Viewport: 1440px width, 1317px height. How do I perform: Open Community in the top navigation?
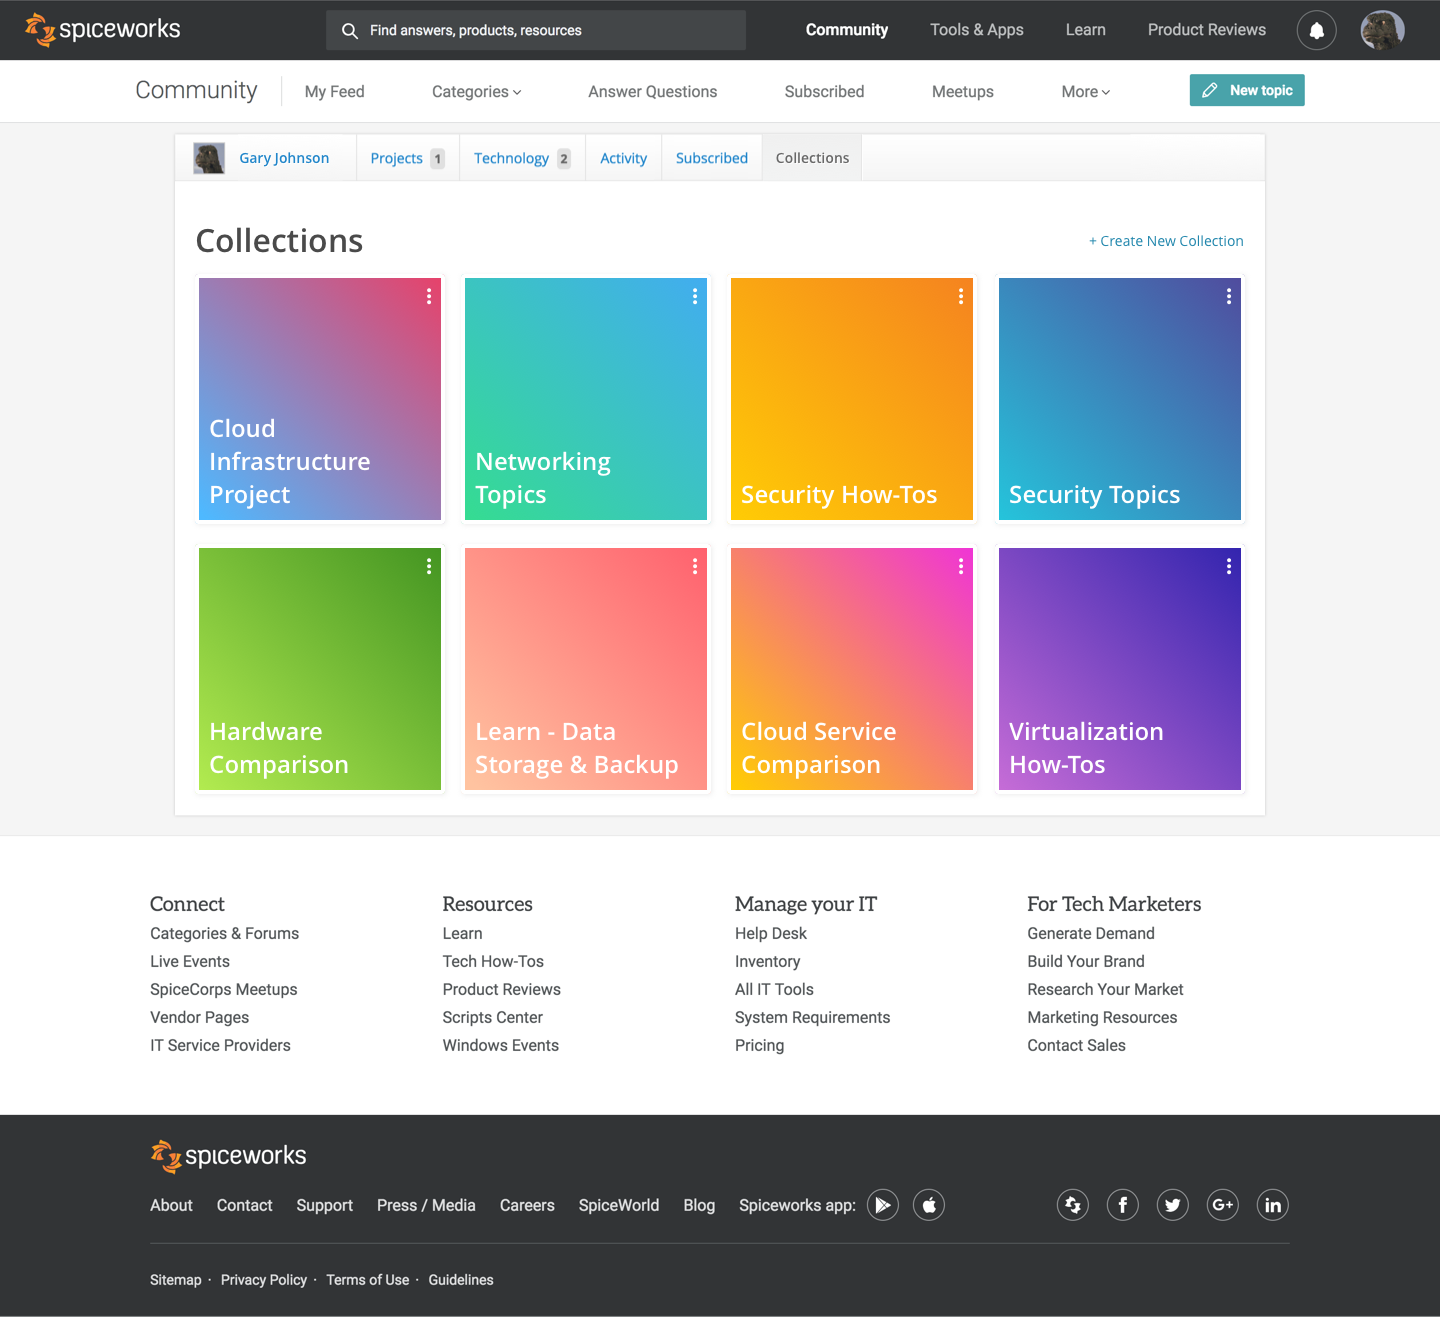pos(847,30)
